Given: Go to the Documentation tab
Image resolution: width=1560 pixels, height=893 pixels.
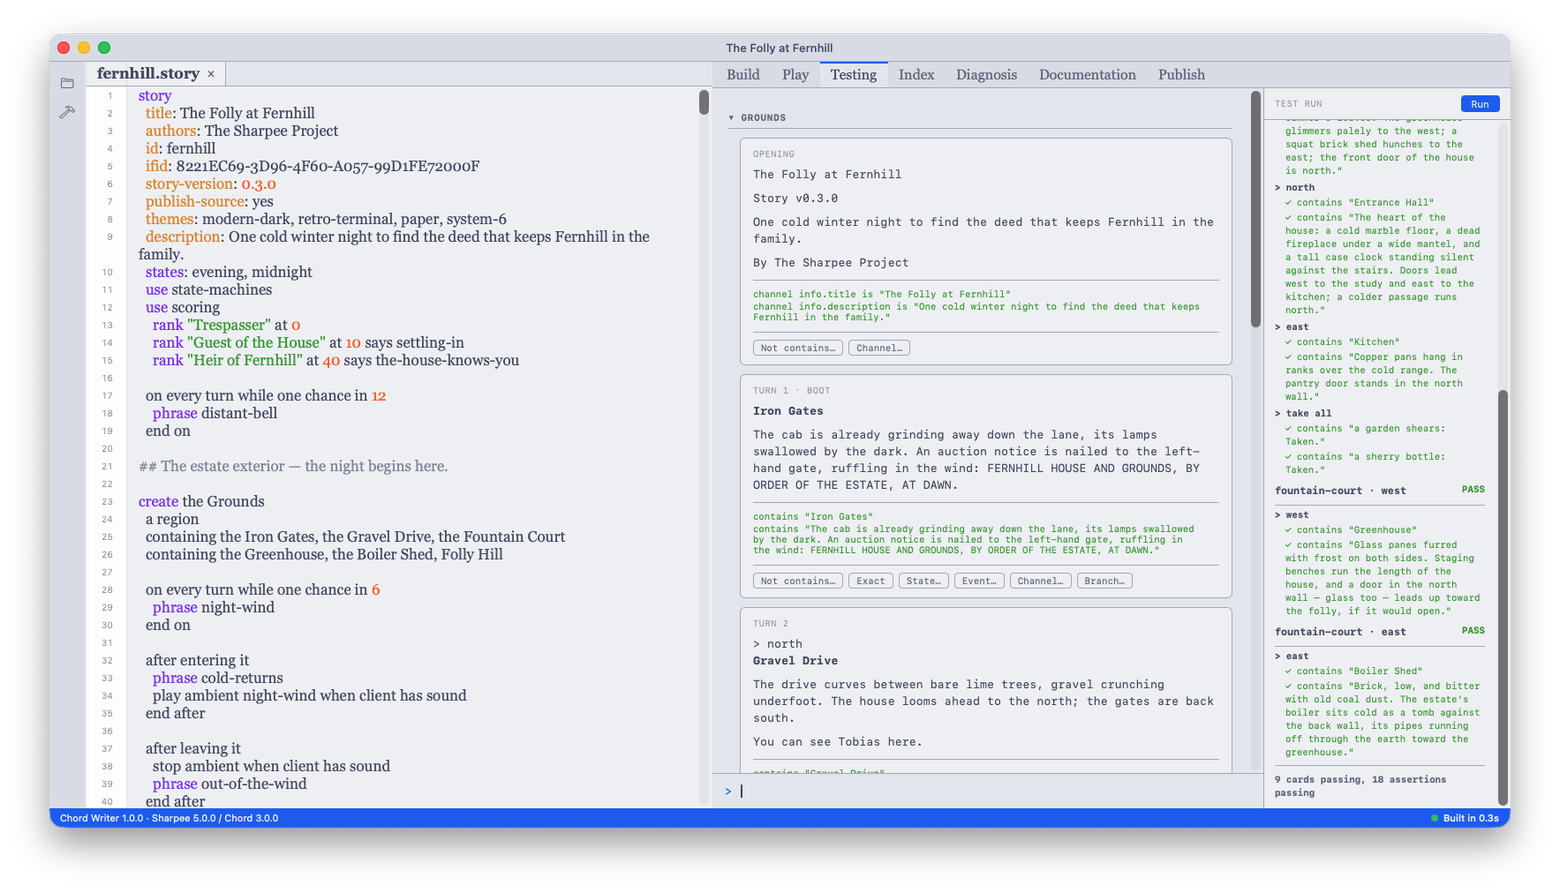Looking at the screenshot, I should pos(1087,75).
